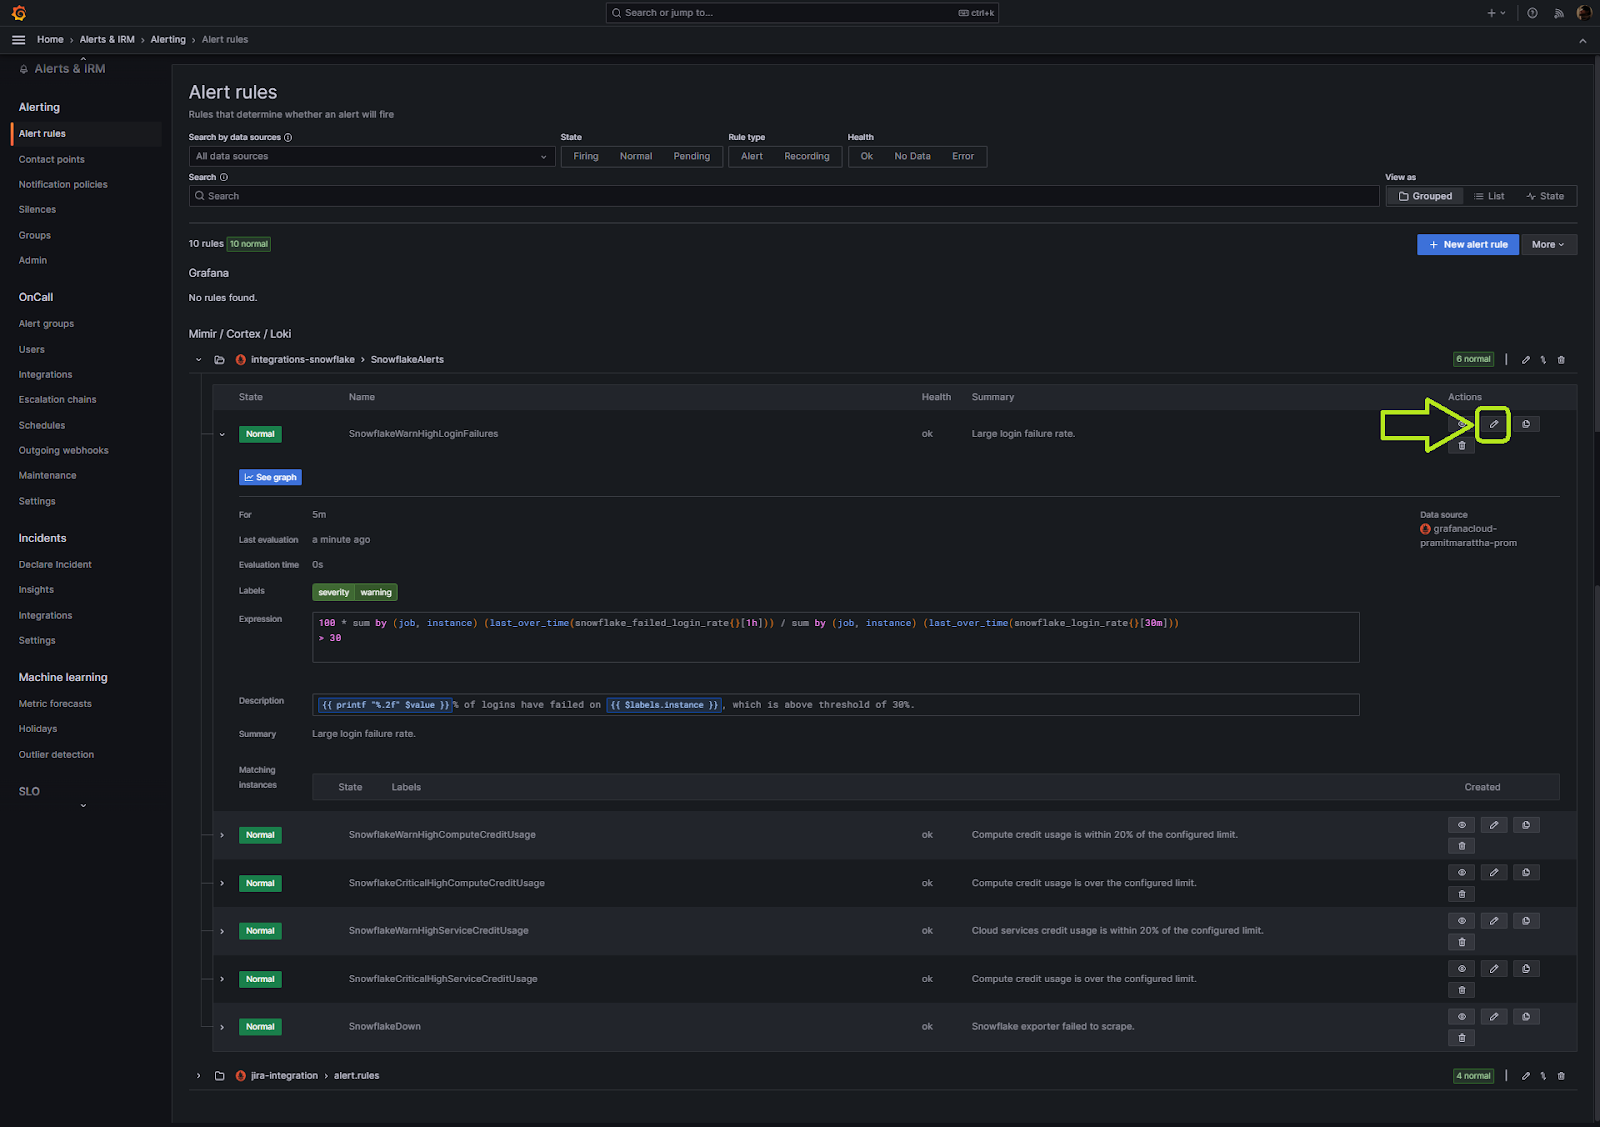Open Silences in sidebar
Image resolution: width=1600 pixels, height=1127 pixels.
(x=37, y=210)
